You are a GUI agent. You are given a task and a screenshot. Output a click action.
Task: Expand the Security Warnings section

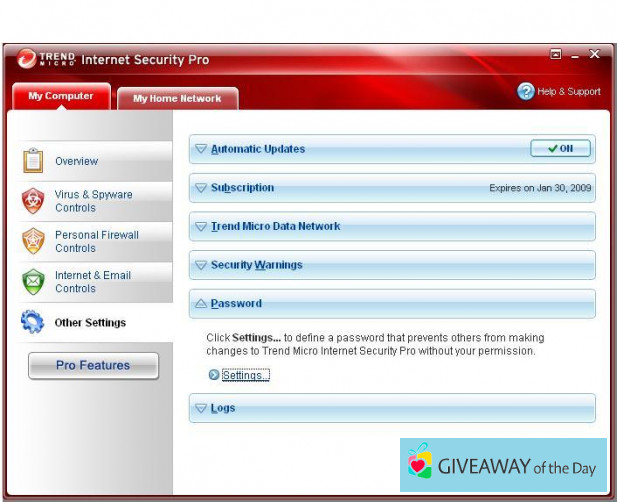coord(255,265)
